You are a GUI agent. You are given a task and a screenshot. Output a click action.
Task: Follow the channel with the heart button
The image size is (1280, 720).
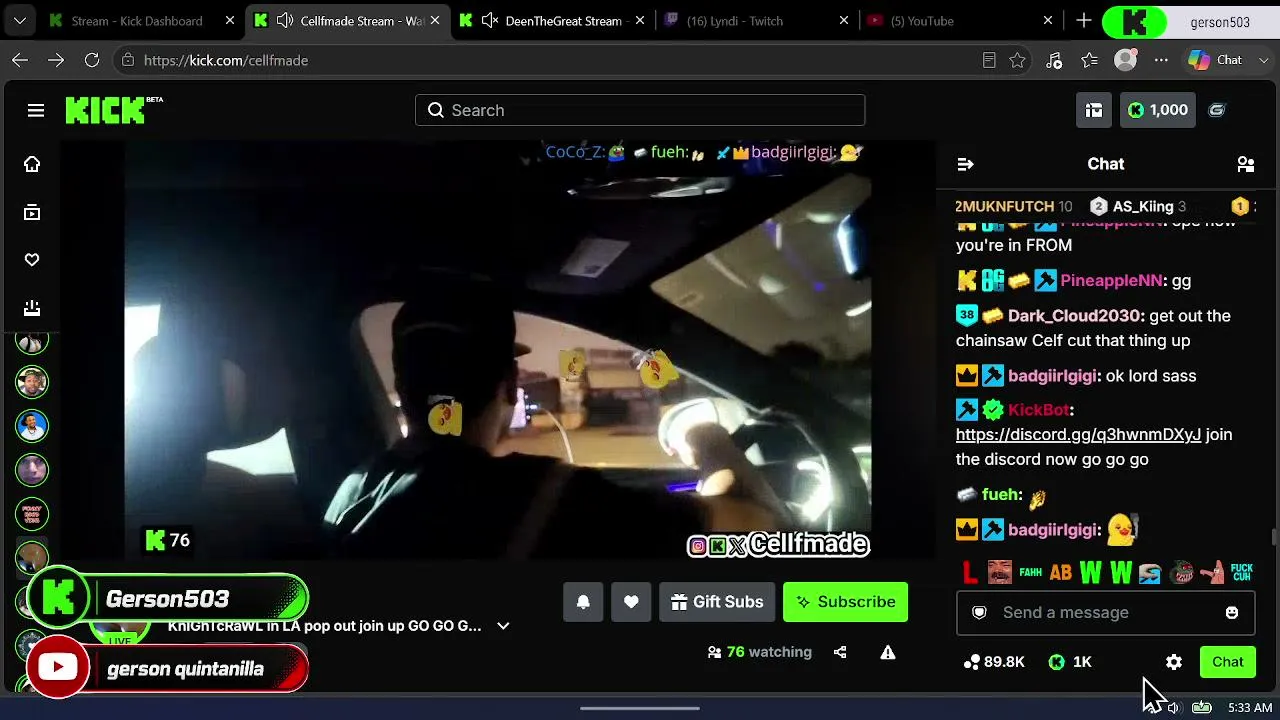click(631, 602)
